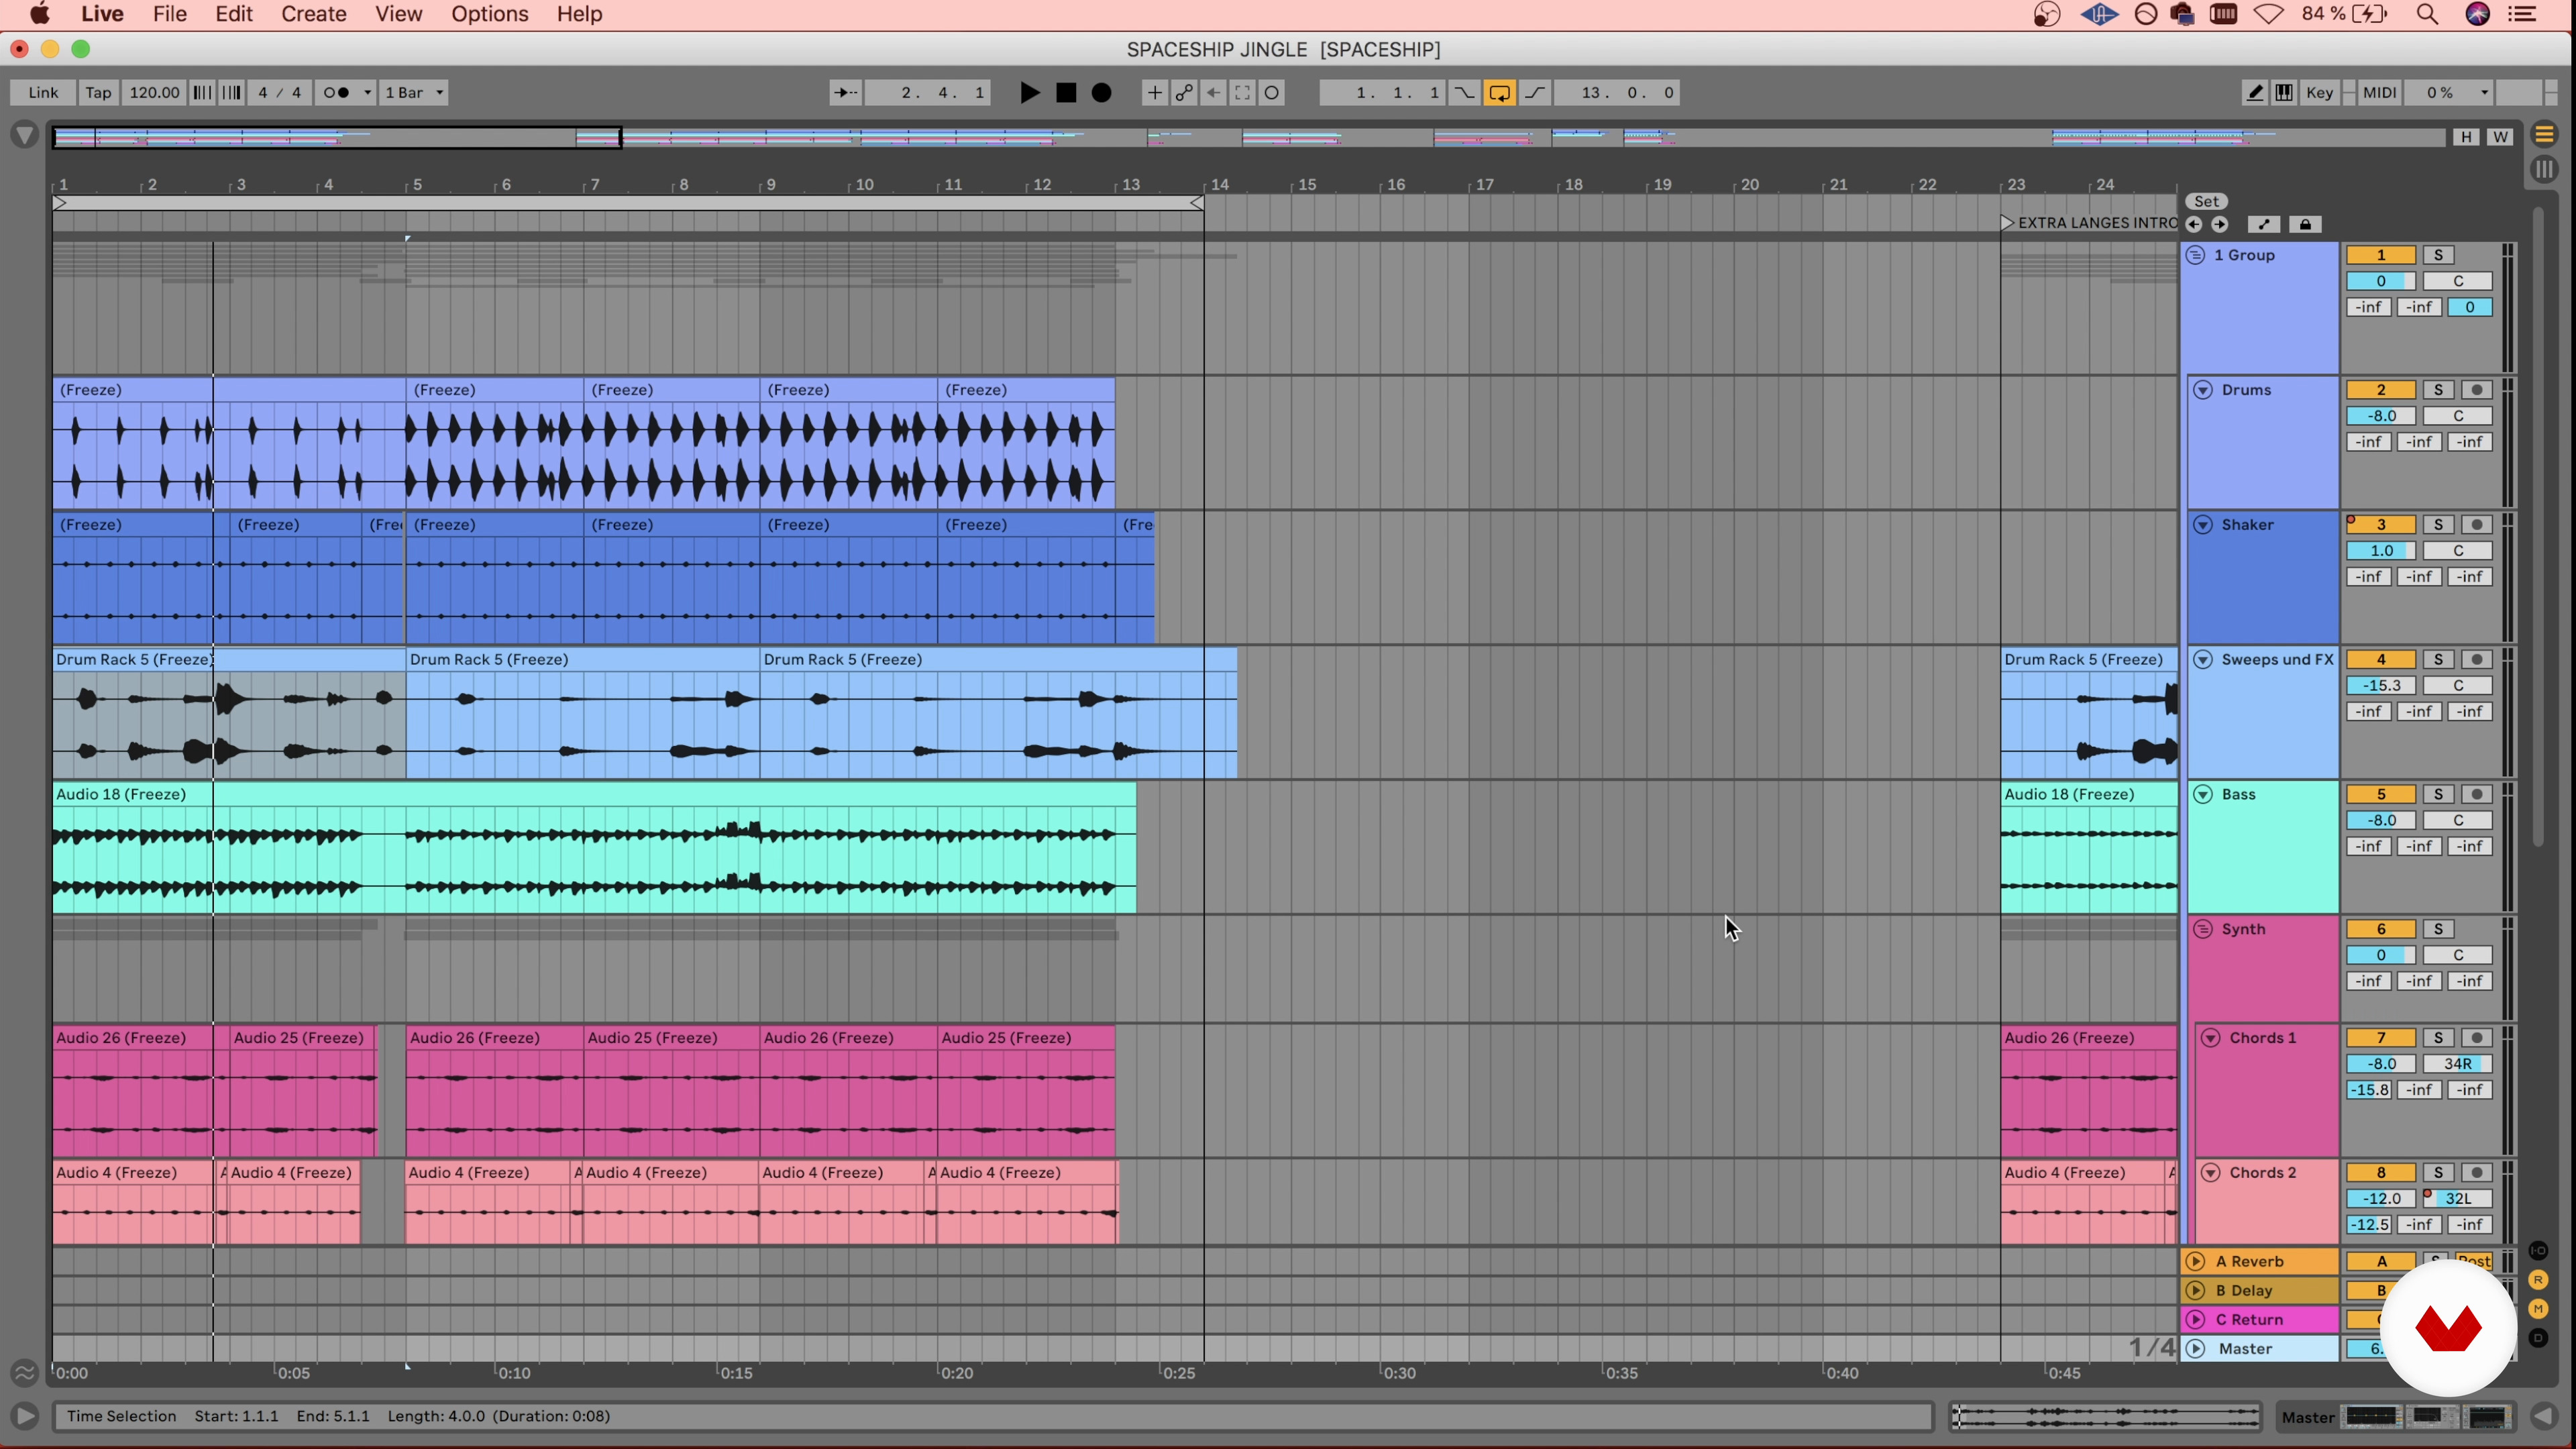2576x1449 pixels.
Task: Collapse the Sweeps und FX track
Action: pyautogui.click(x=2203, y=660)
